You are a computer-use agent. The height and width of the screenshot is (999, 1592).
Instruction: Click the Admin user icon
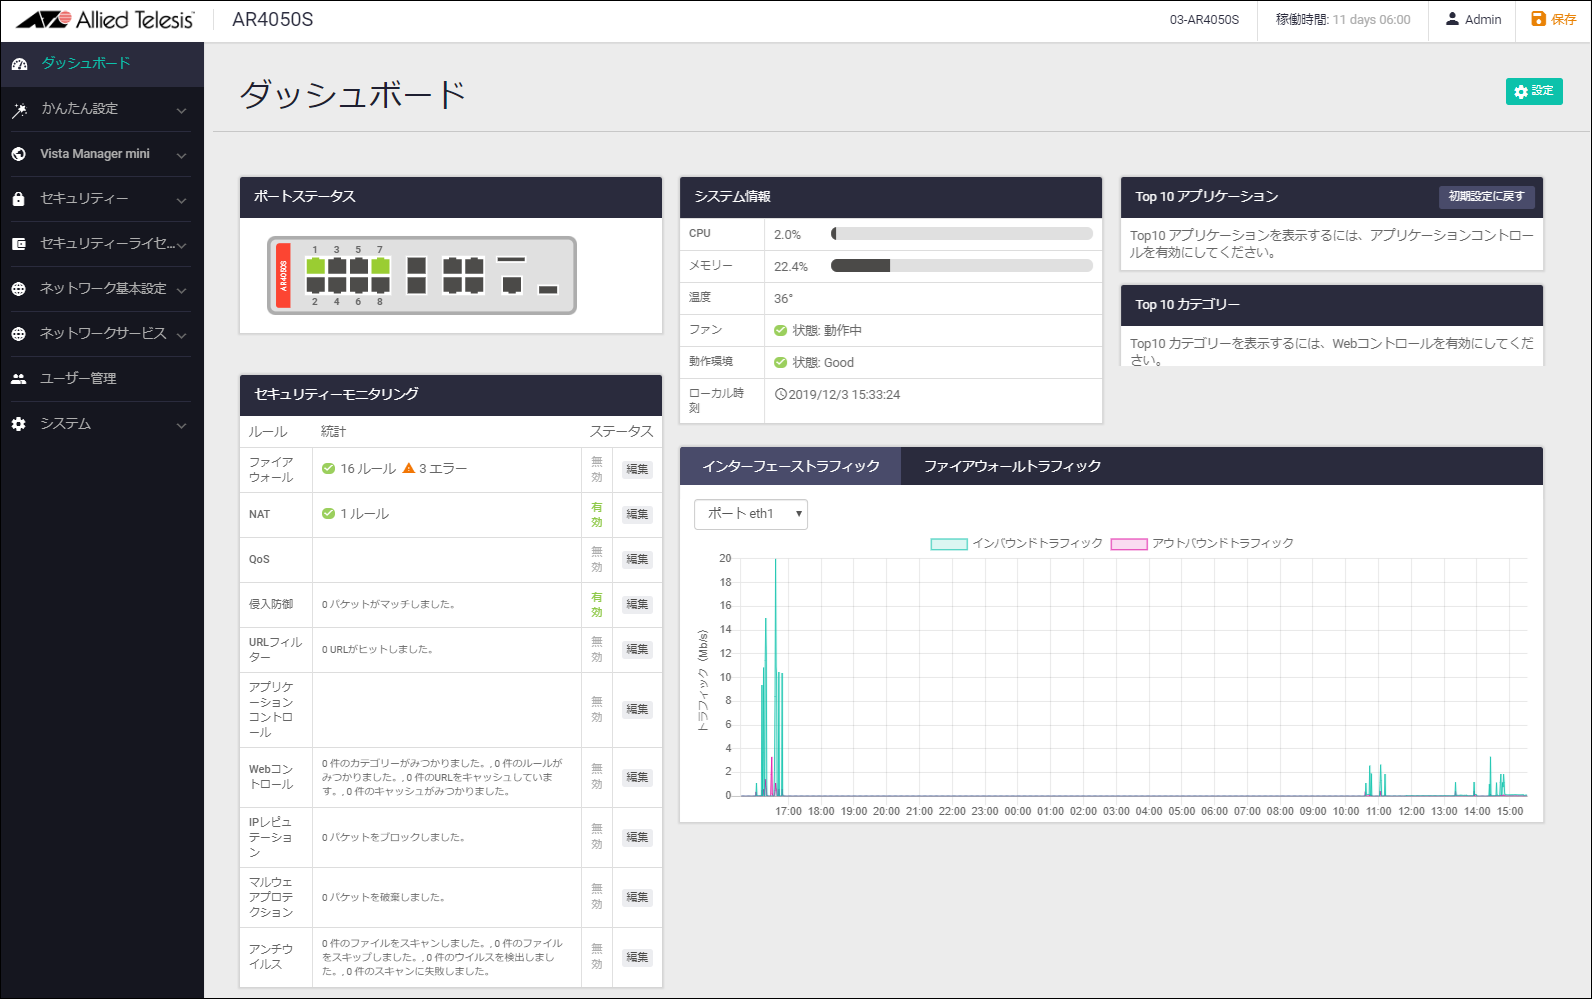[1452, 19]
